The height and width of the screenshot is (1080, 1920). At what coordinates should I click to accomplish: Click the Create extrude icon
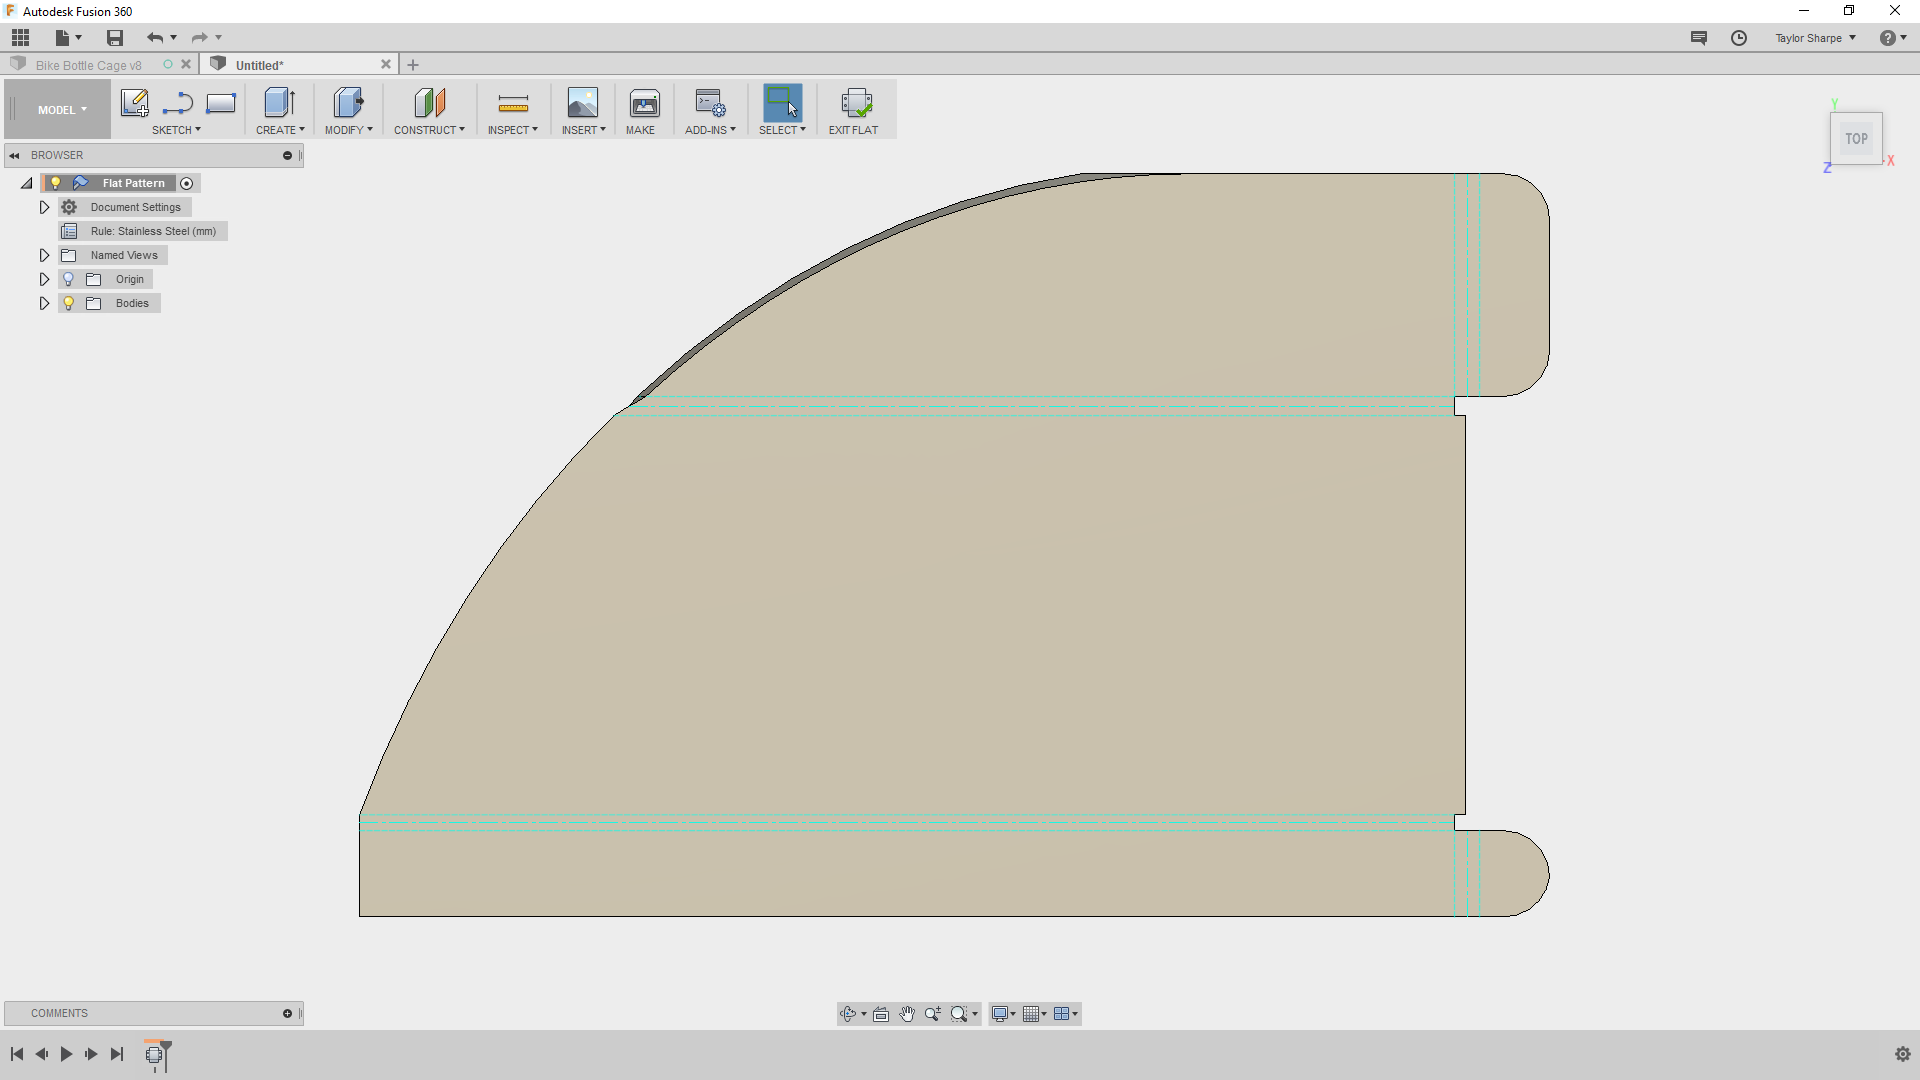(x=279, y=103)
